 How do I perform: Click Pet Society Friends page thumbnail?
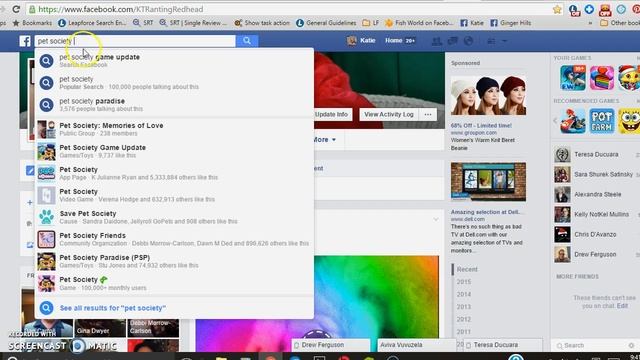coord(47,239)
